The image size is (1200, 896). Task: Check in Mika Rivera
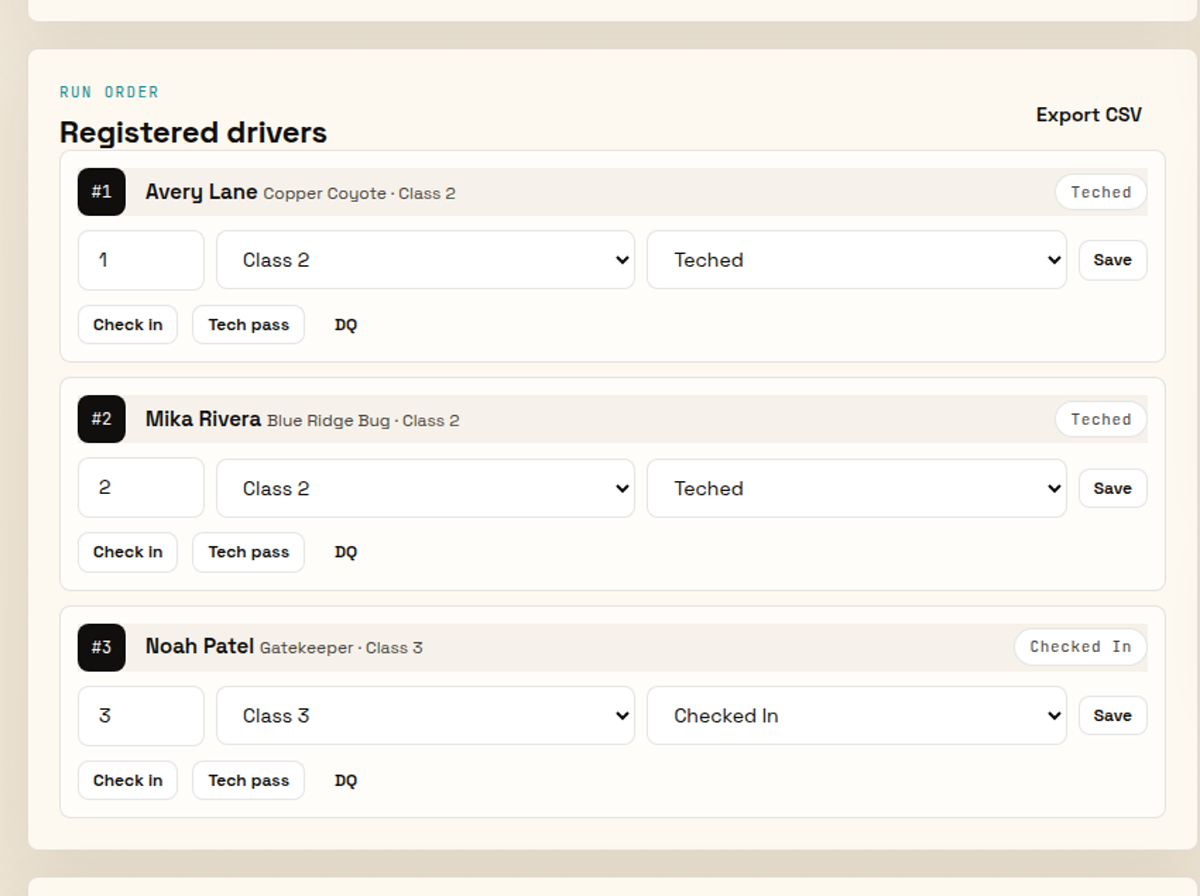pyautogui.click(x=128, y=552)
